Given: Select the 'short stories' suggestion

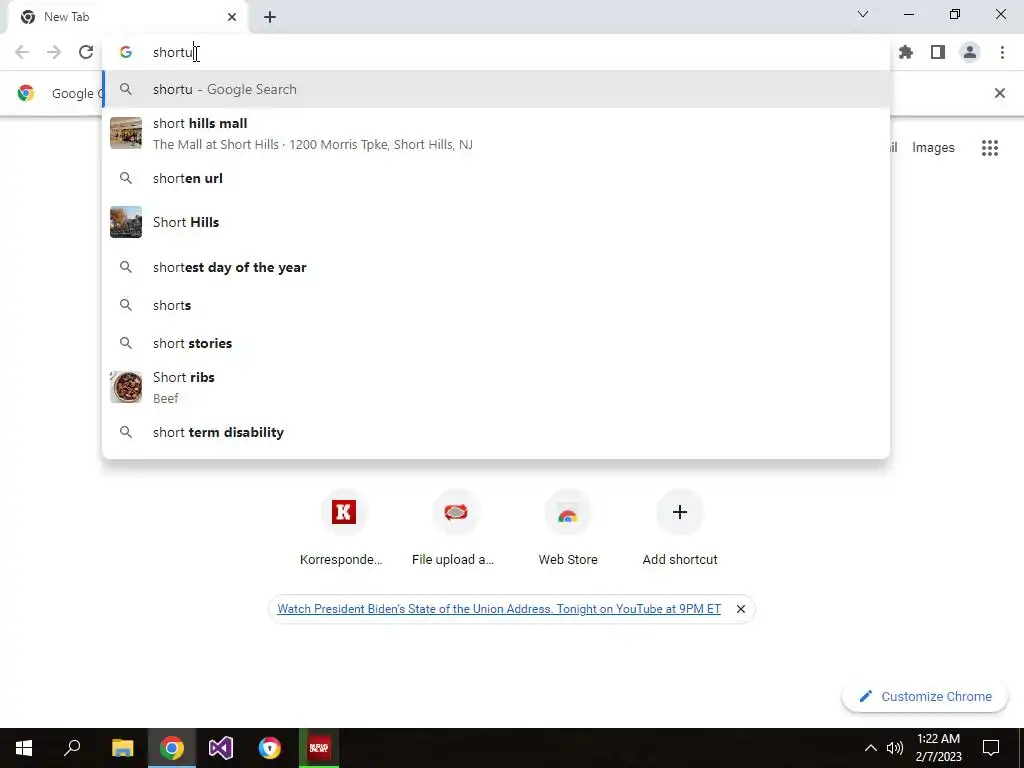Looking at the screenshot, I should point(496,343).
